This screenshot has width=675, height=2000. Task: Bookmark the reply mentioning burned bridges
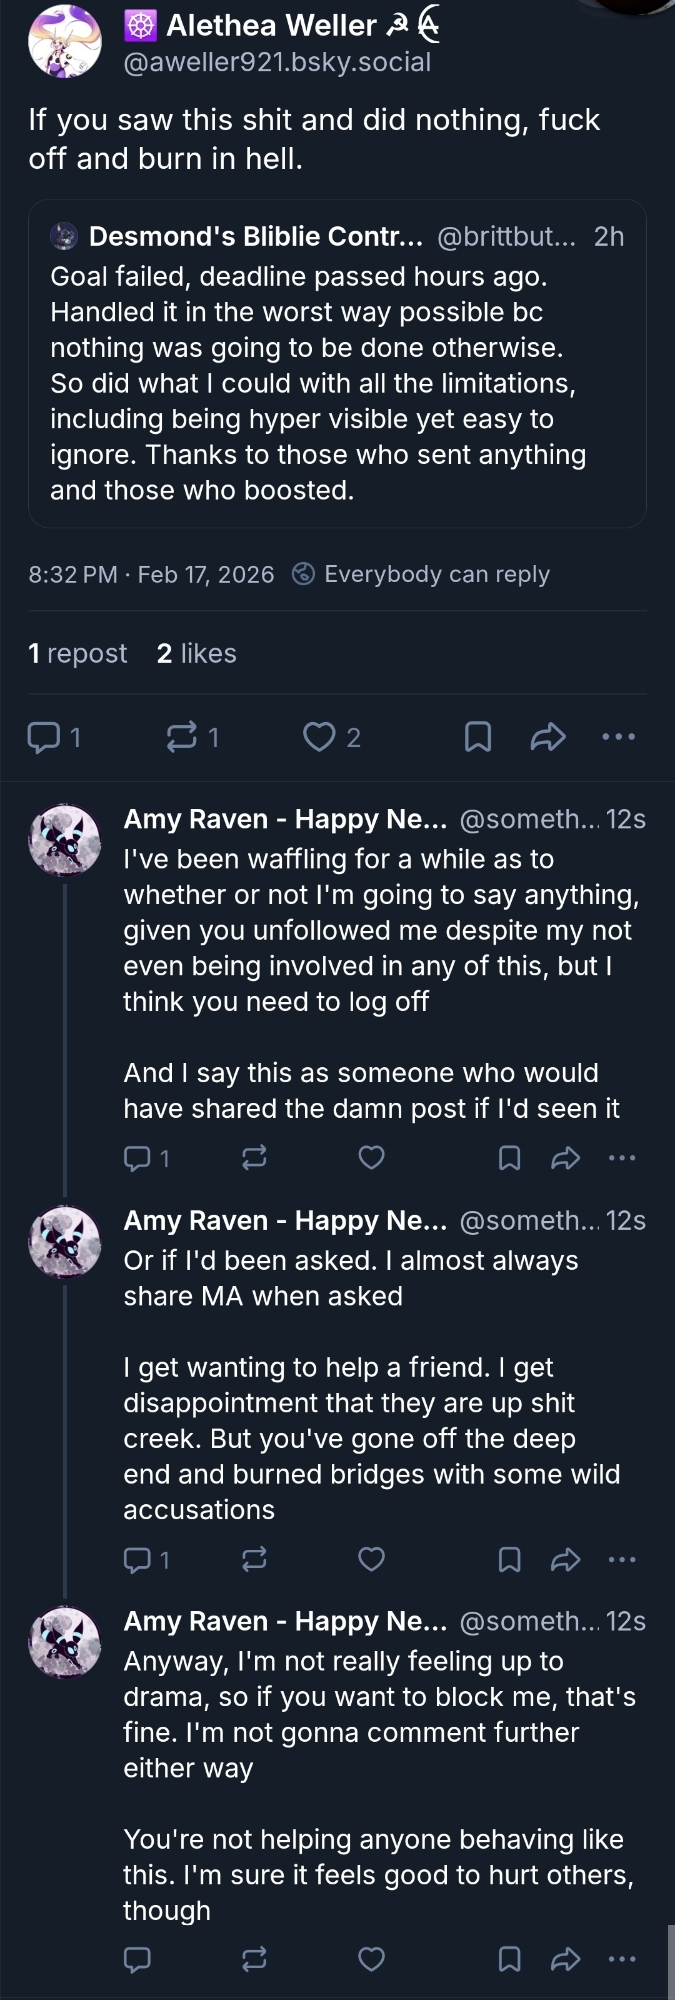pyautogui.click(x=509, y=1559)
